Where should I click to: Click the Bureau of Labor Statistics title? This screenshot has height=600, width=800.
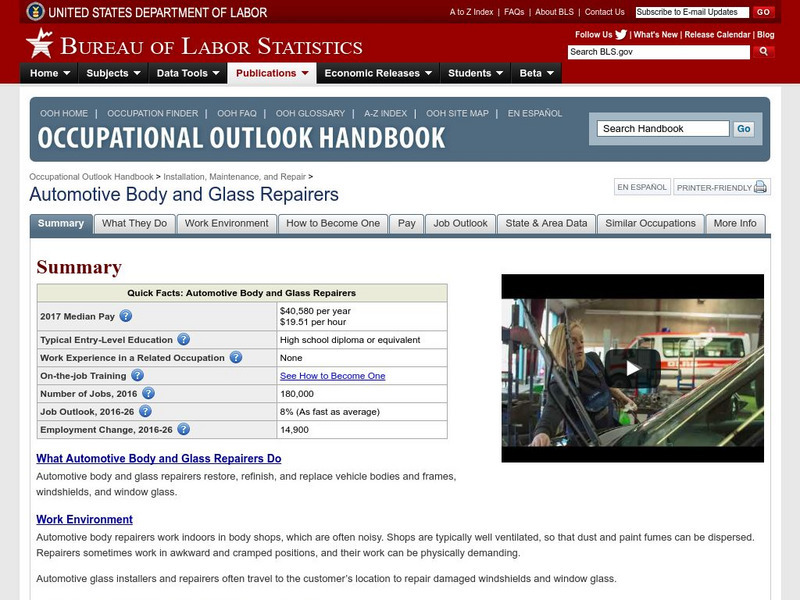click(211, 46)
